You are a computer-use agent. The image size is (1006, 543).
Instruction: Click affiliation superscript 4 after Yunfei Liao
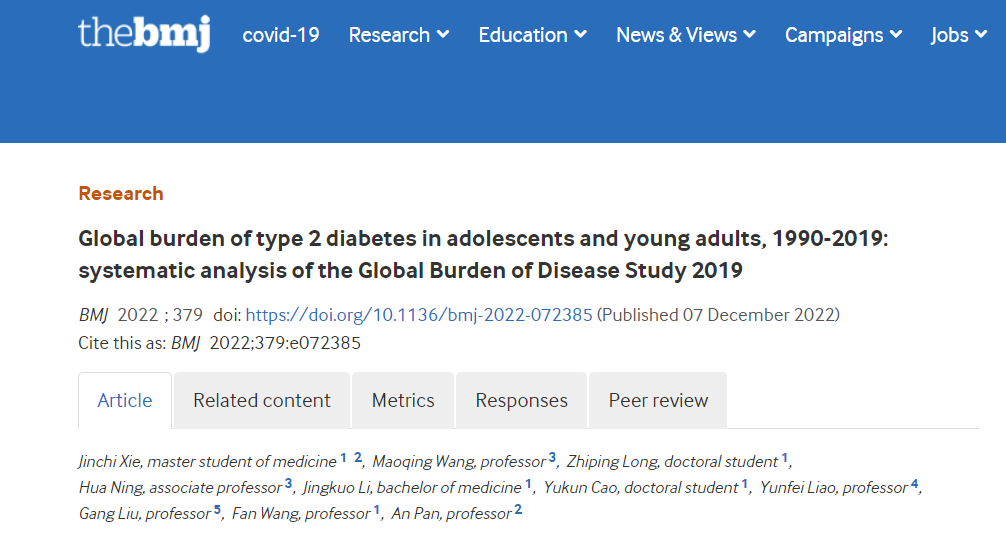pyautogui.click(x=915, y=484)
